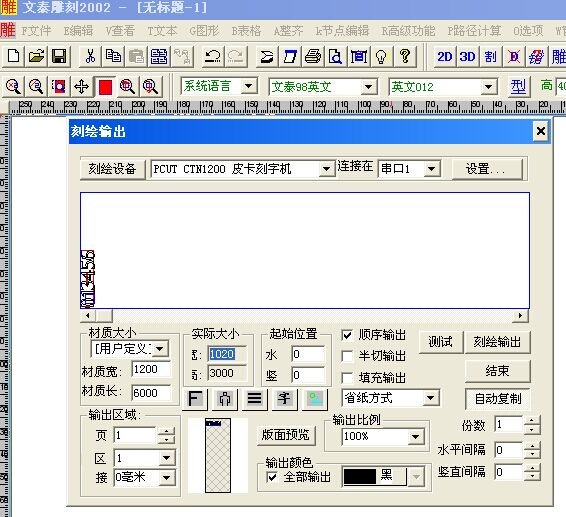Click the 结束 button
566x517 pixels.
pyautogui.click(x=497, y=371)
